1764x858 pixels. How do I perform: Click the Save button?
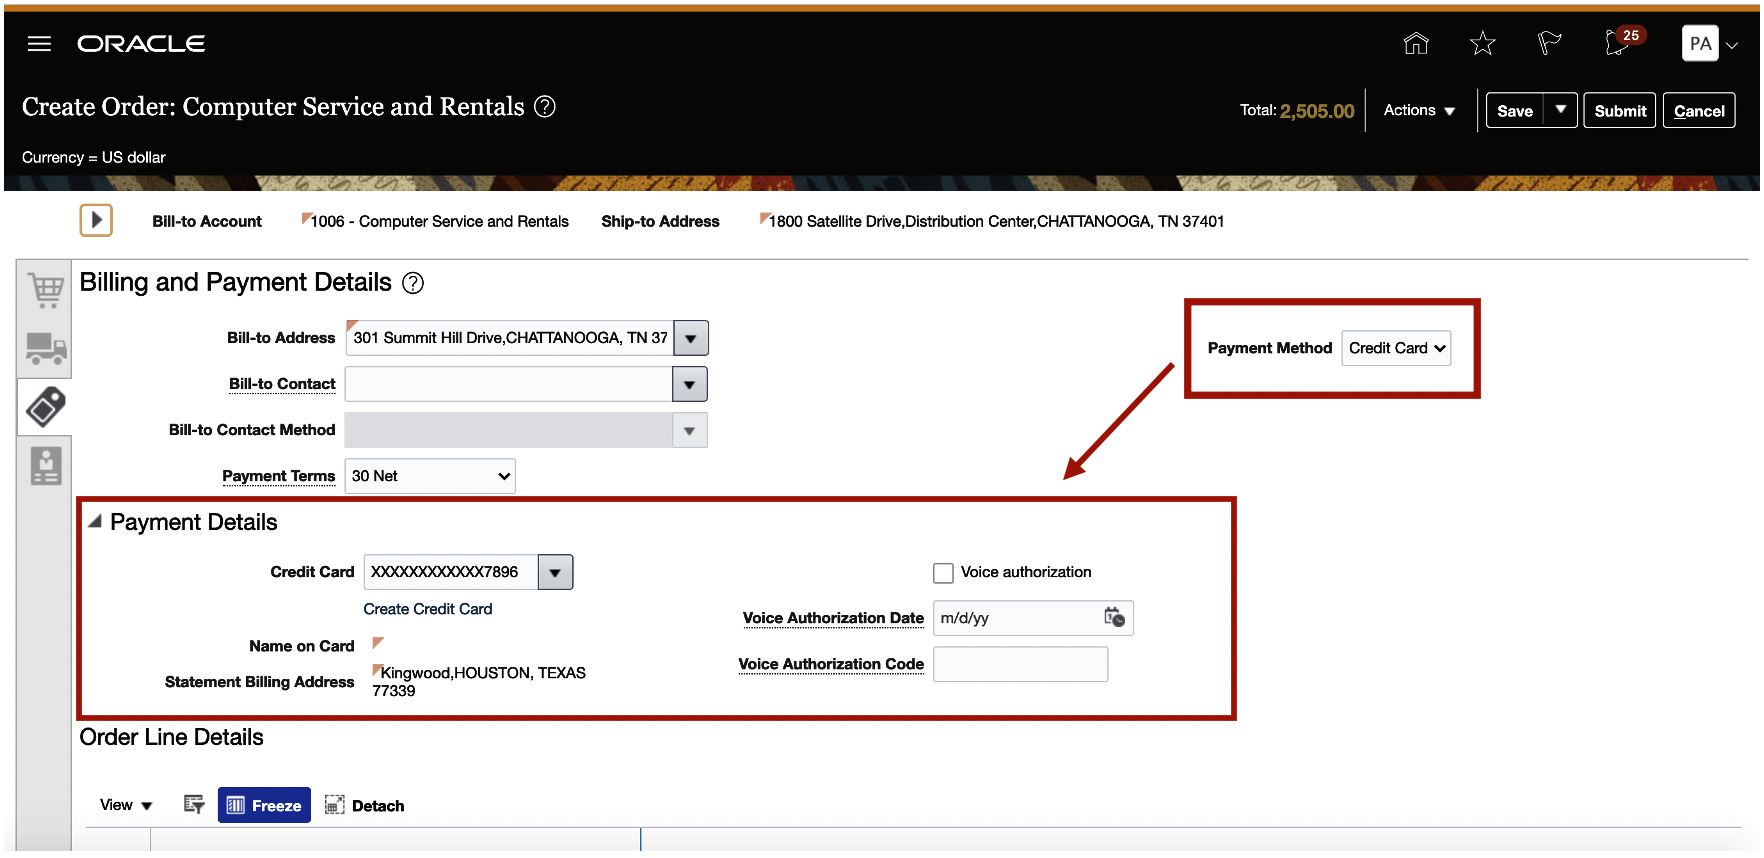[x=1515, y=110]
